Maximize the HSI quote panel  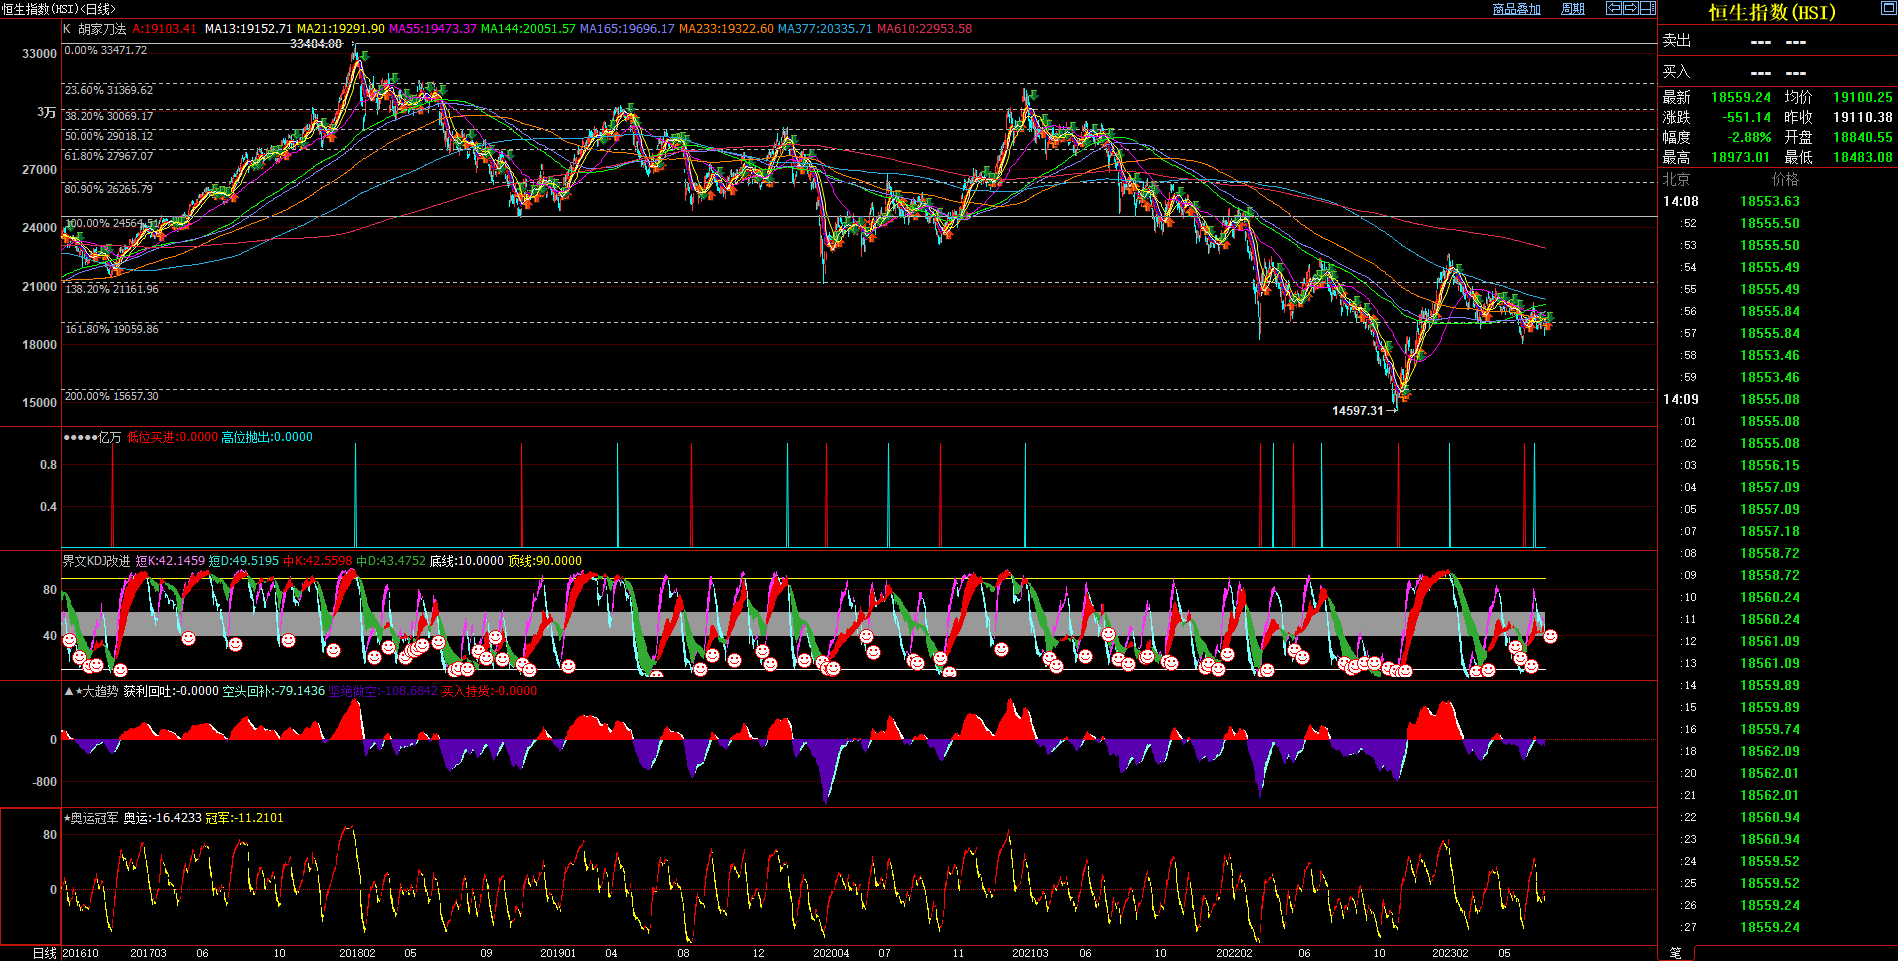1888,8
